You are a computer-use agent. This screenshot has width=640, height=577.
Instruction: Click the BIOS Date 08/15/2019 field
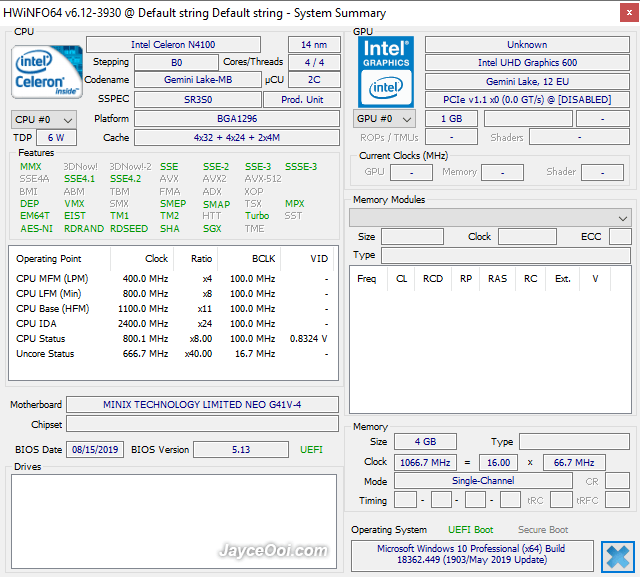pos(95,450)
